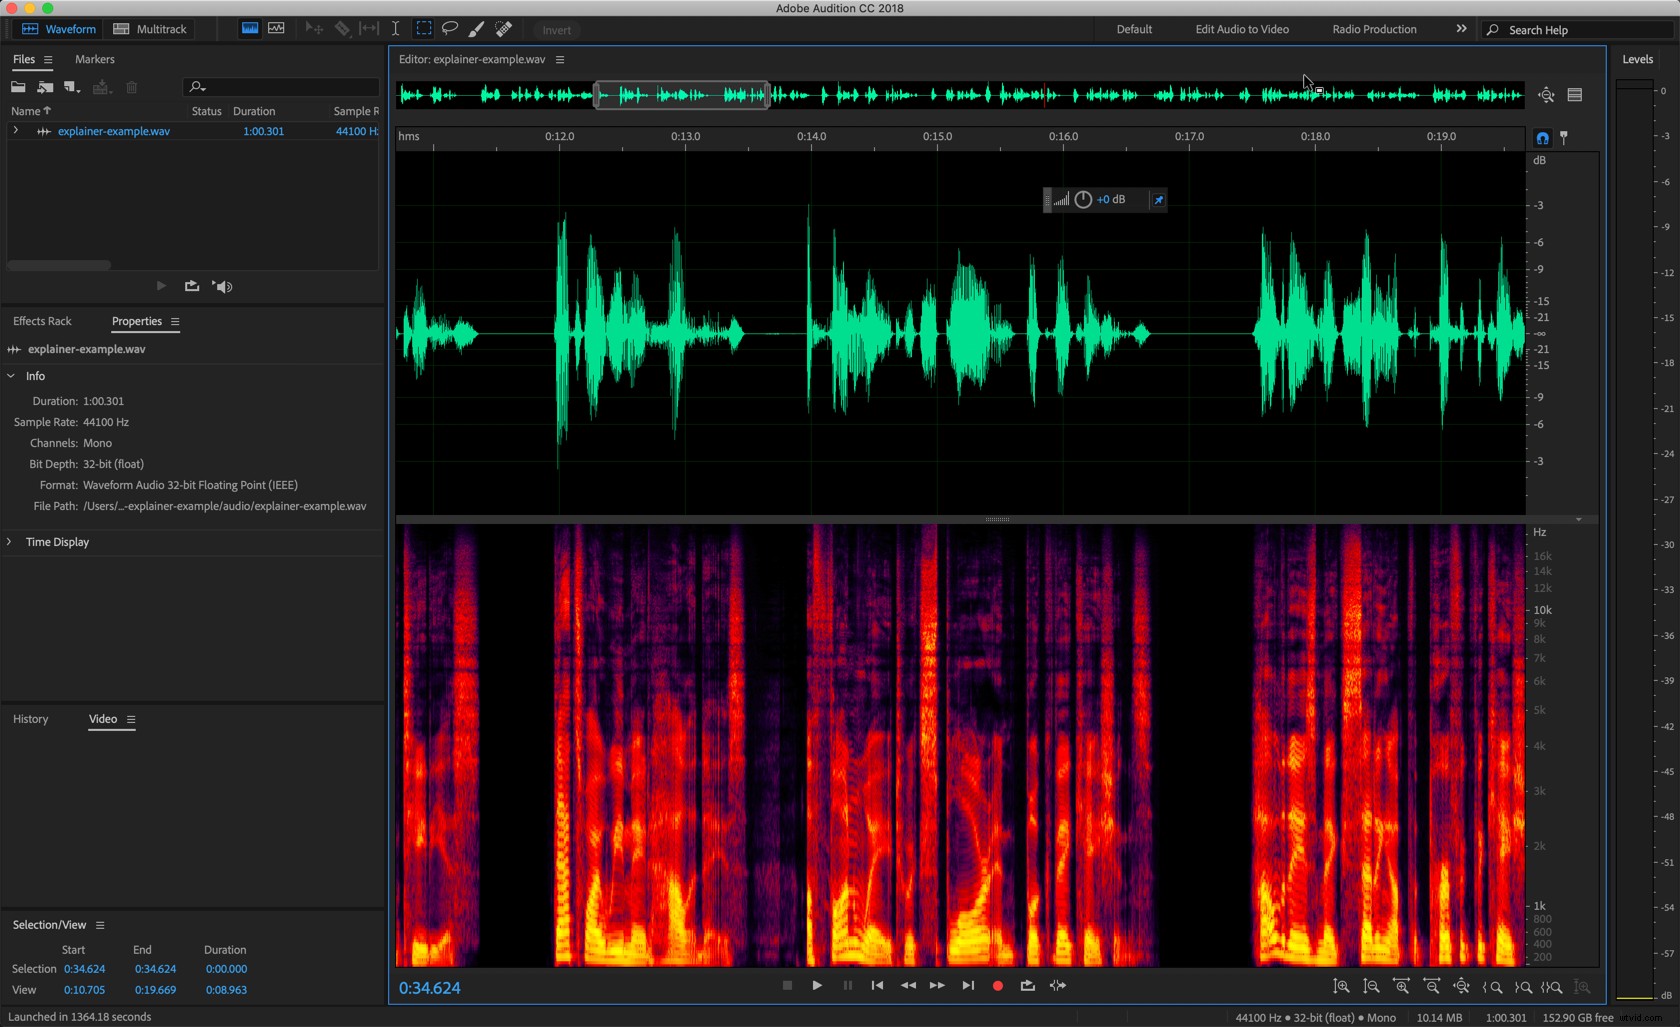The image size is (1680, 1027).
Task: Collapse the Info section
Action: click(x=11, y=376)
